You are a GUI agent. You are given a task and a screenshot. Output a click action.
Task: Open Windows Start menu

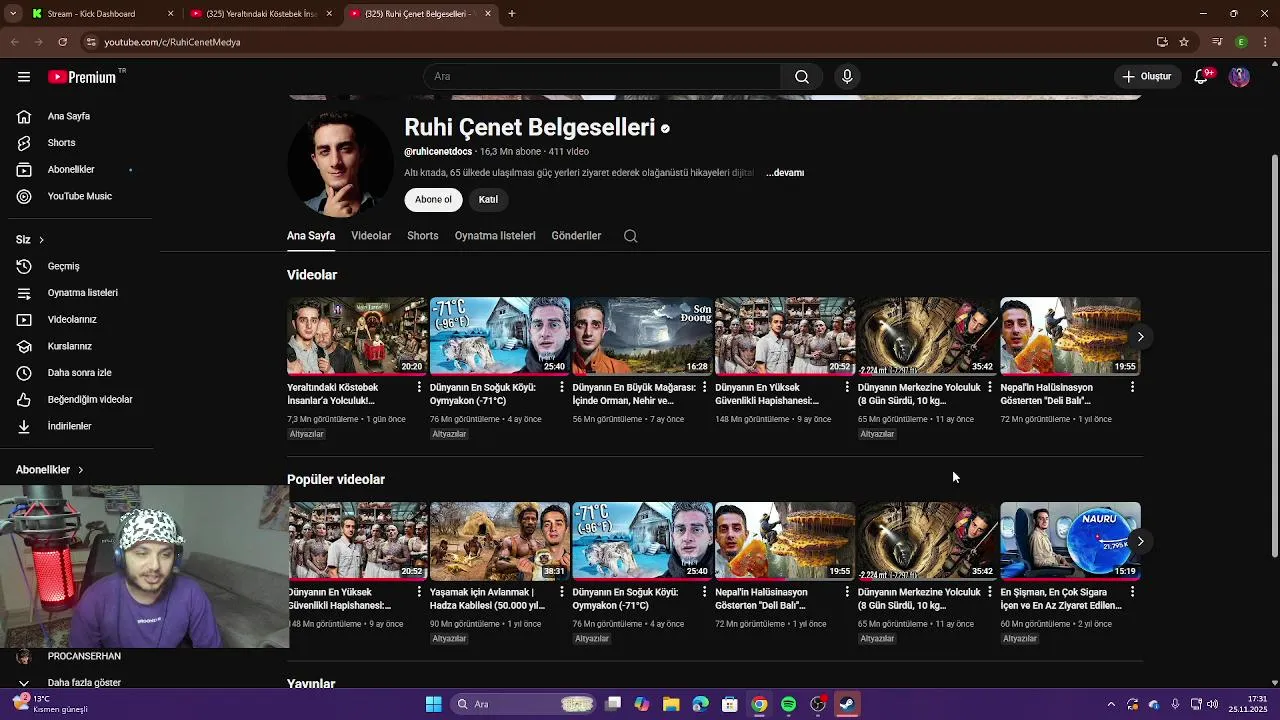[x=433, y=704]
